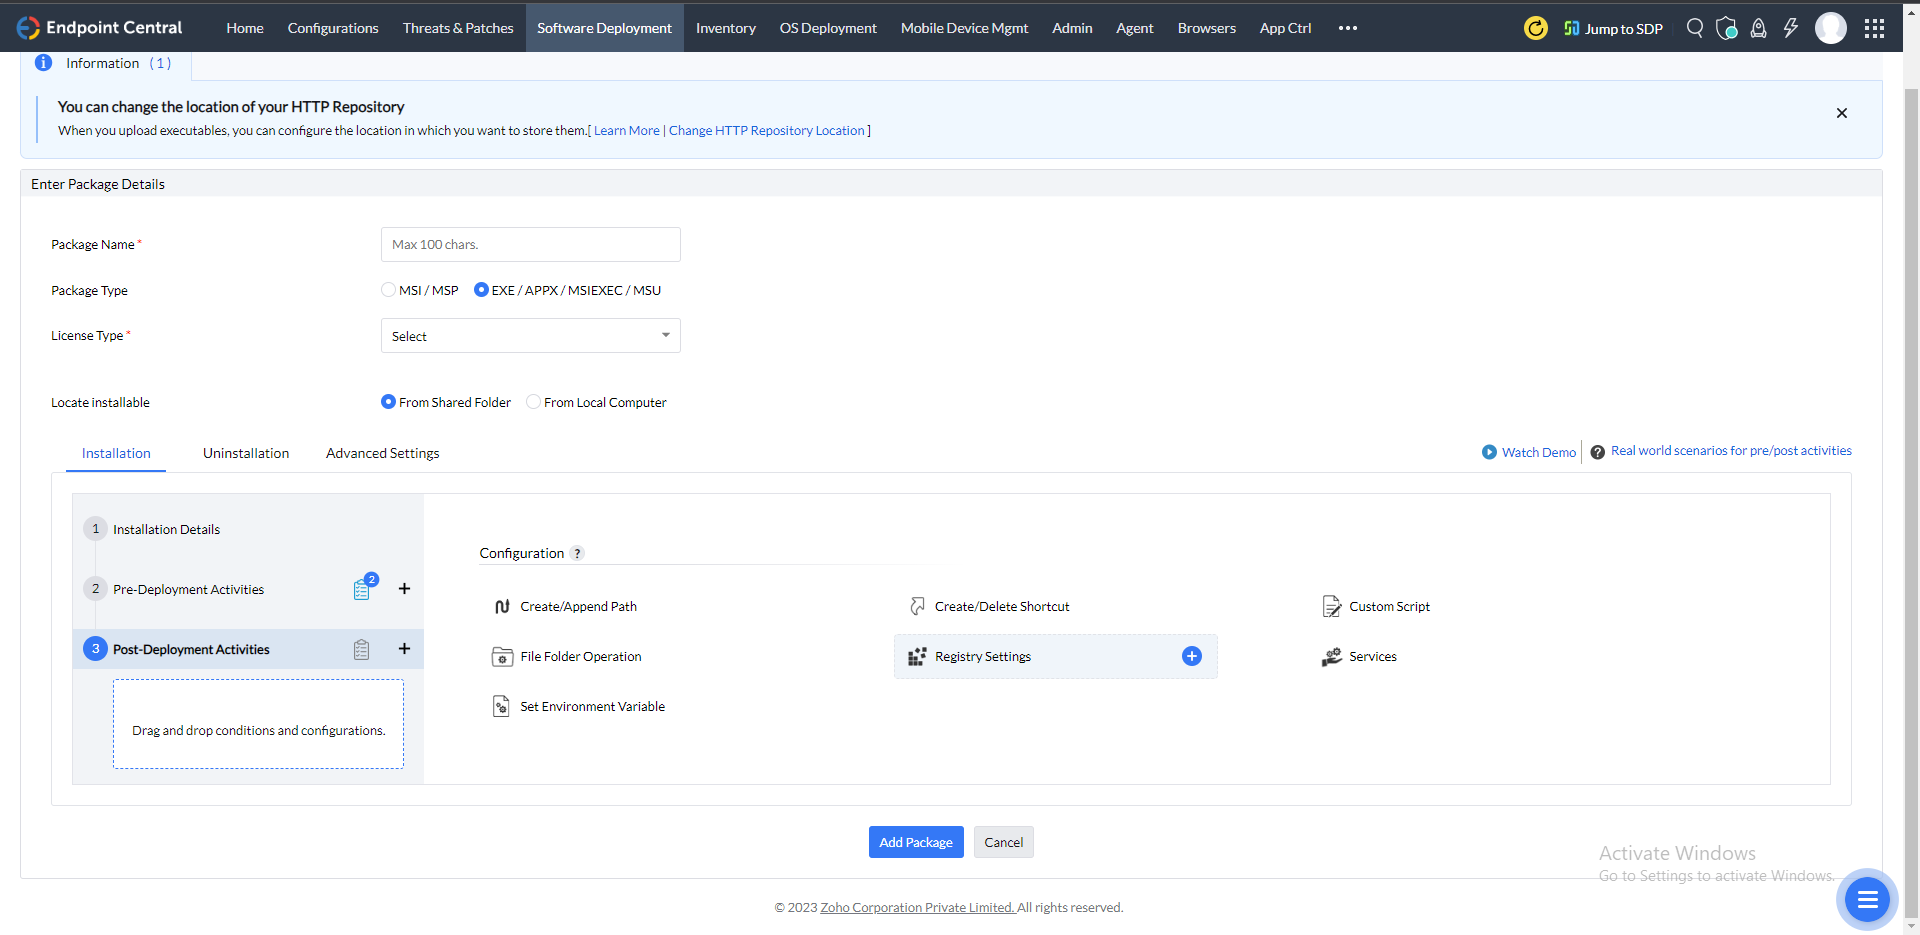The width and height of the screenshot is (1920, 935).
Task: Select the MSI / MSP package type
Action: click(389, 290)
